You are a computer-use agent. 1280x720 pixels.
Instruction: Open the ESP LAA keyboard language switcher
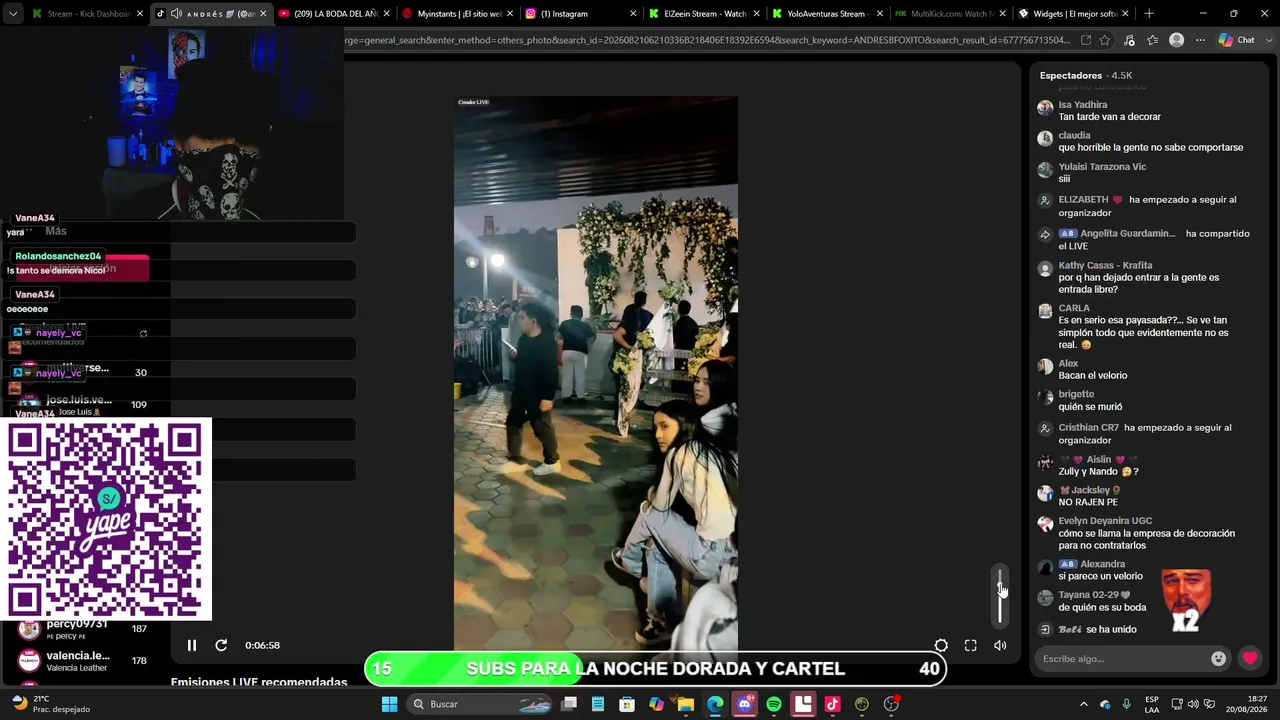point(1152,704)
